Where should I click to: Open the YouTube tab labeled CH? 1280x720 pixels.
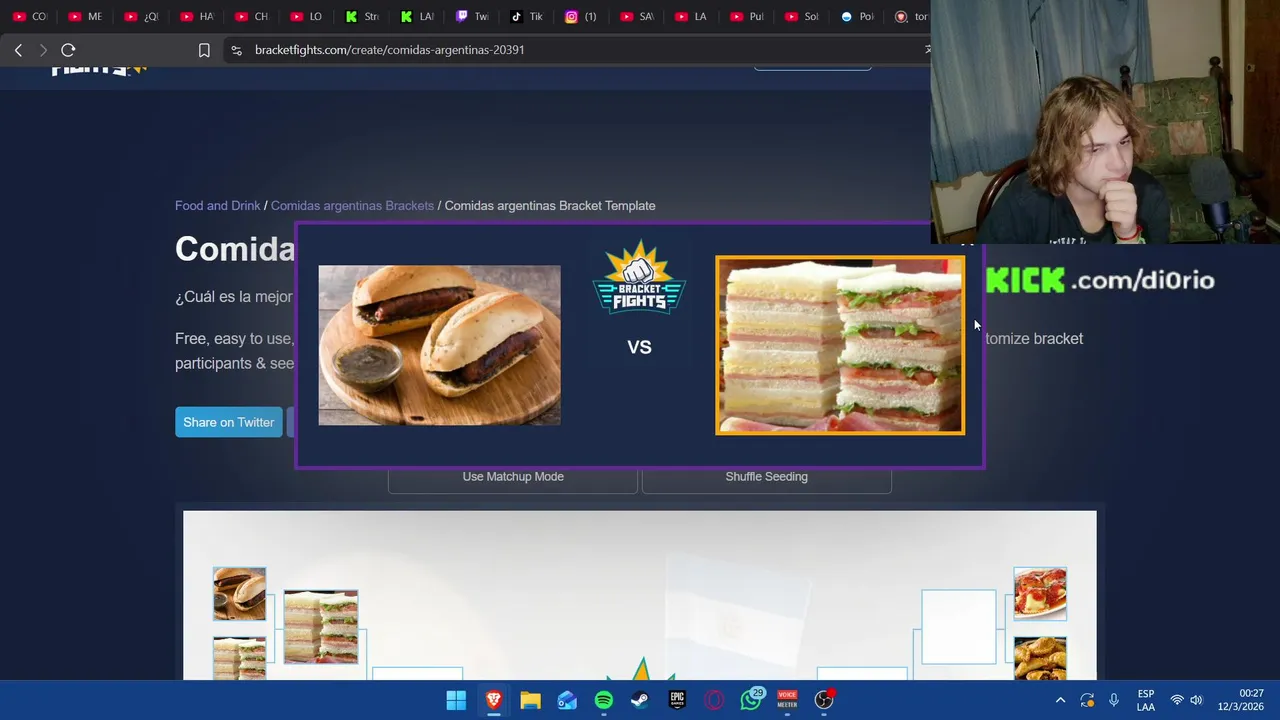coord(252,16)
